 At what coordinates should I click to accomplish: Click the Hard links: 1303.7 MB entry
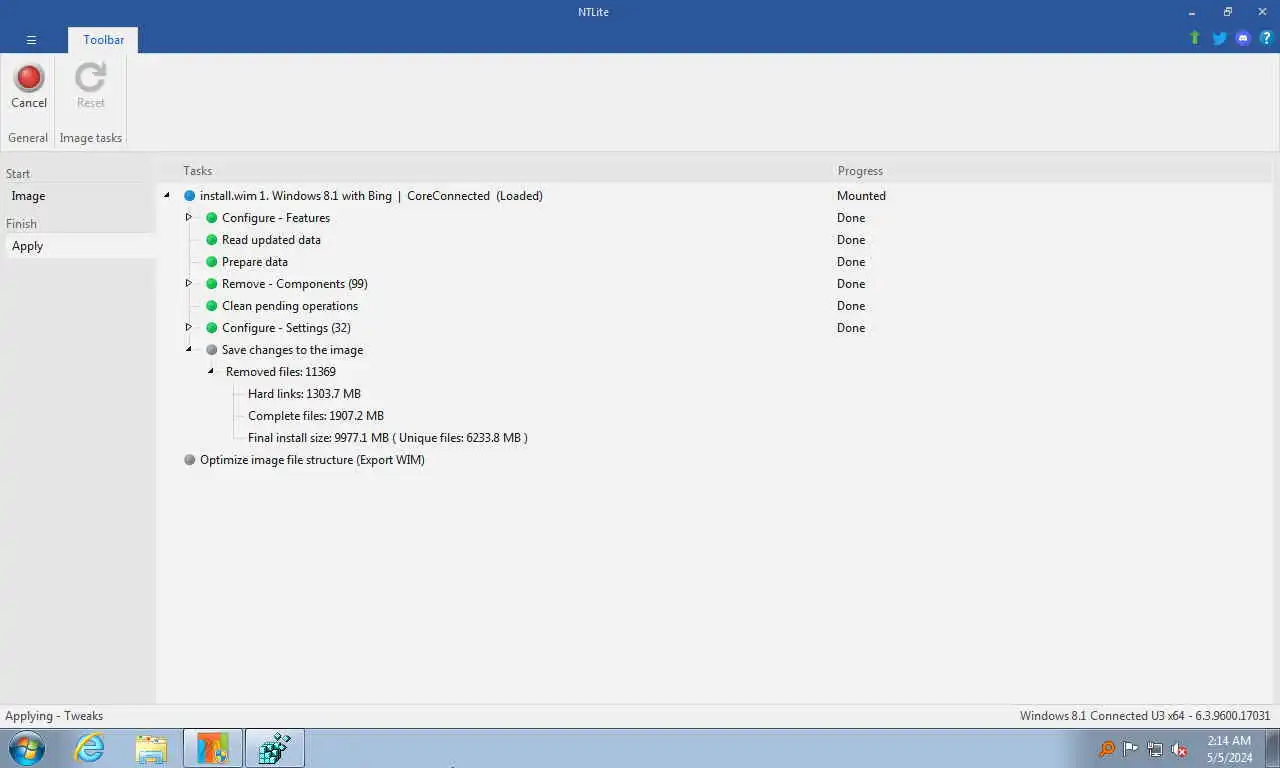[304, 394]
